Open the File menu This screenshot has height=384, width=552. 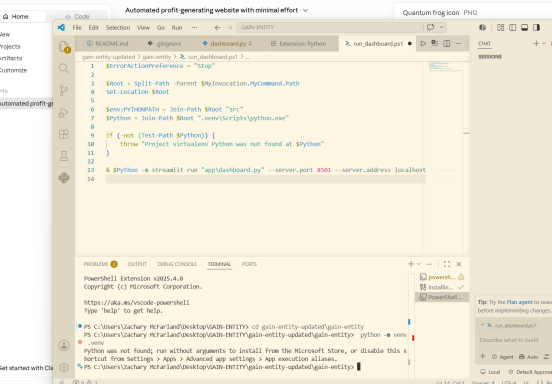pos(77,27)
